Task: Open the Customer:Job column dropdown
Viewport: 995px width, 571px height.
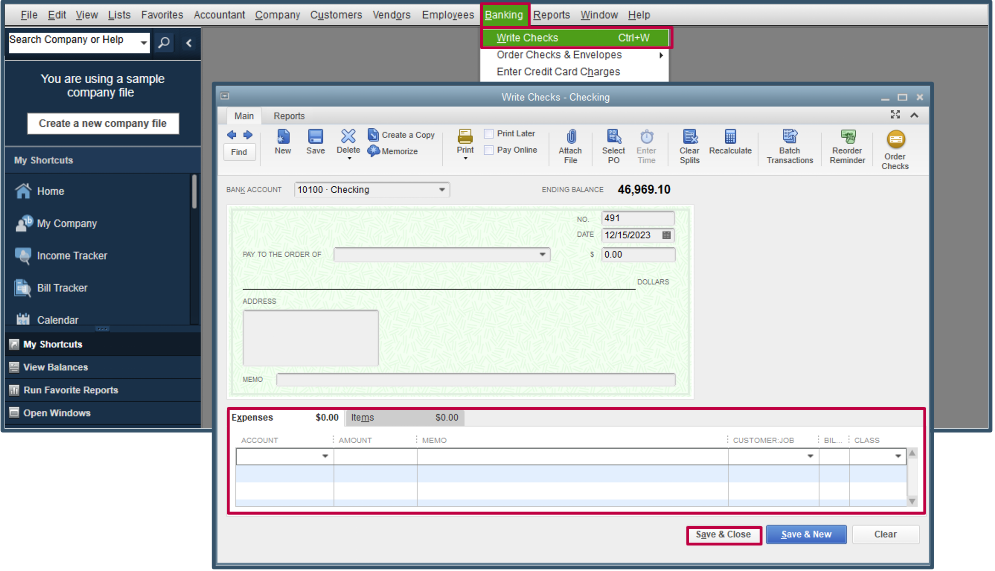Action: (810, 456)
